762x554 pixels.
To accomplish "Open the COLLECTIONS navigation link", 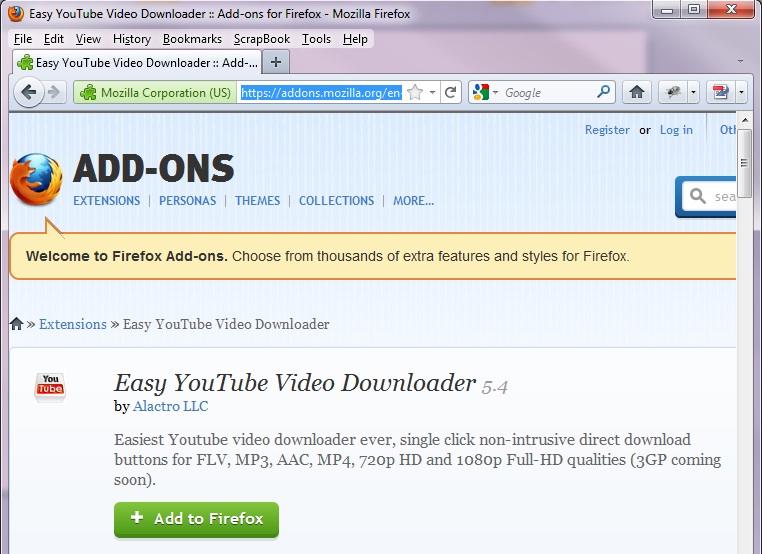I will (x=336, y=201).
